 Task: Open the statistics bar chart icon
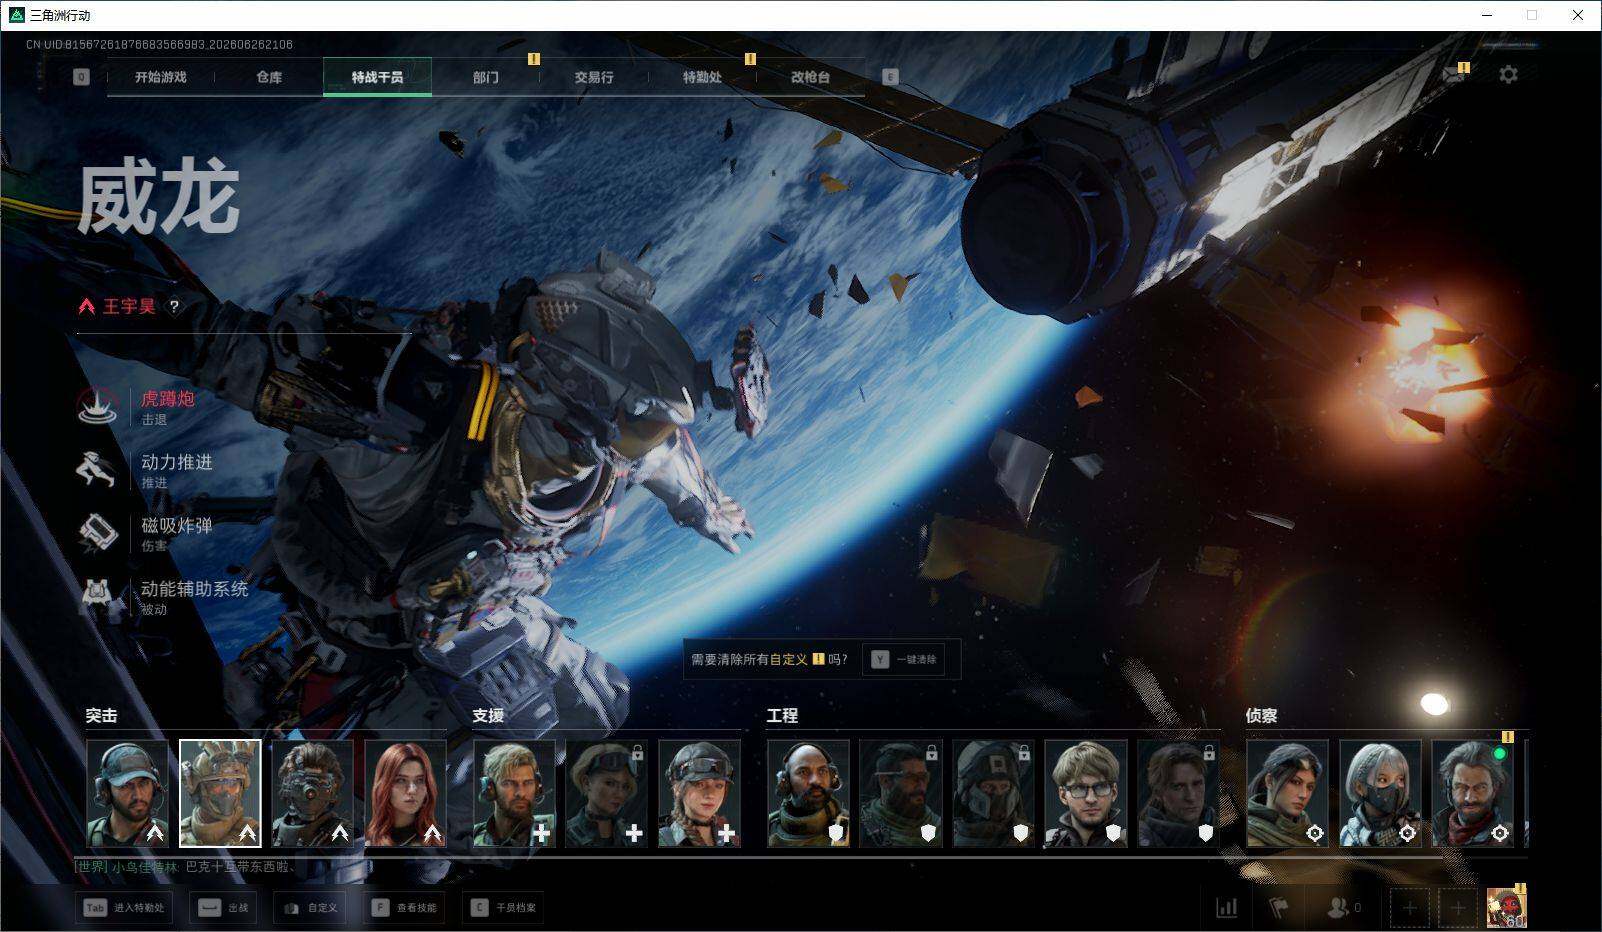coord(1226,907)
